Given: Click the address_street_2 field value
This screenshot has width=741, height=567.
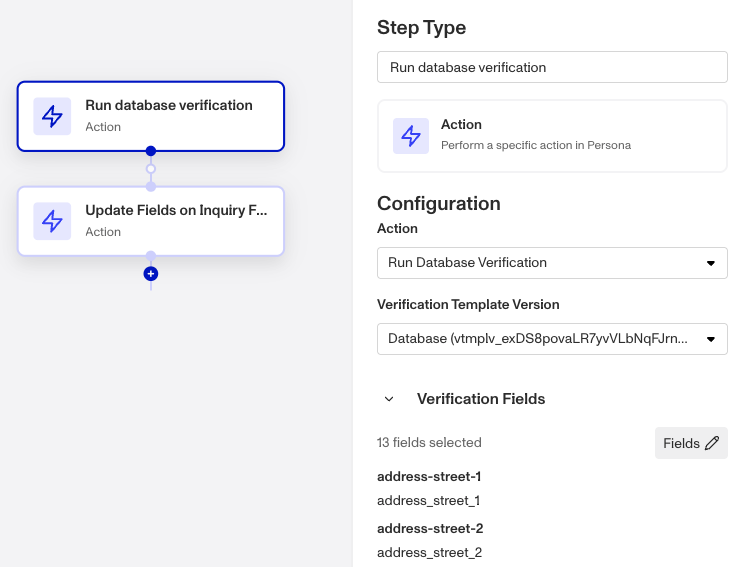Looking at the screenshot, I should click(x=429, y=552).
